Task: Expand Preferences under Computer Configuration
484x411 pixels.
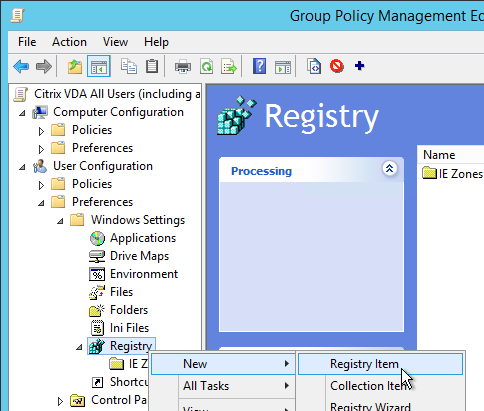Action: [41, 149]
